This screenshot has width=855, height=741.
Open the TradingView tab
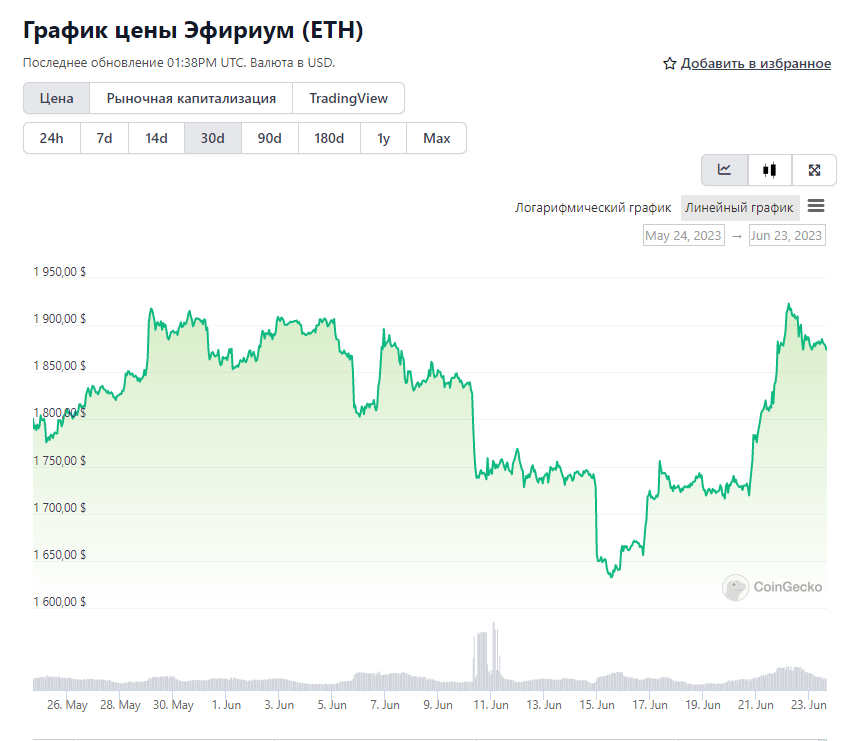(348, 98)
